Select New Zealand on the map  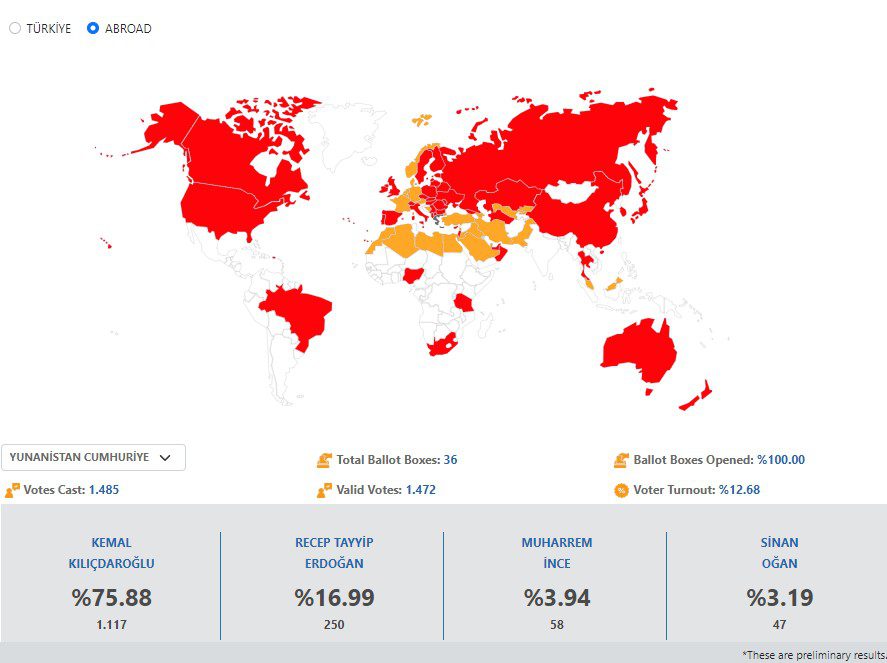[696, 397]
